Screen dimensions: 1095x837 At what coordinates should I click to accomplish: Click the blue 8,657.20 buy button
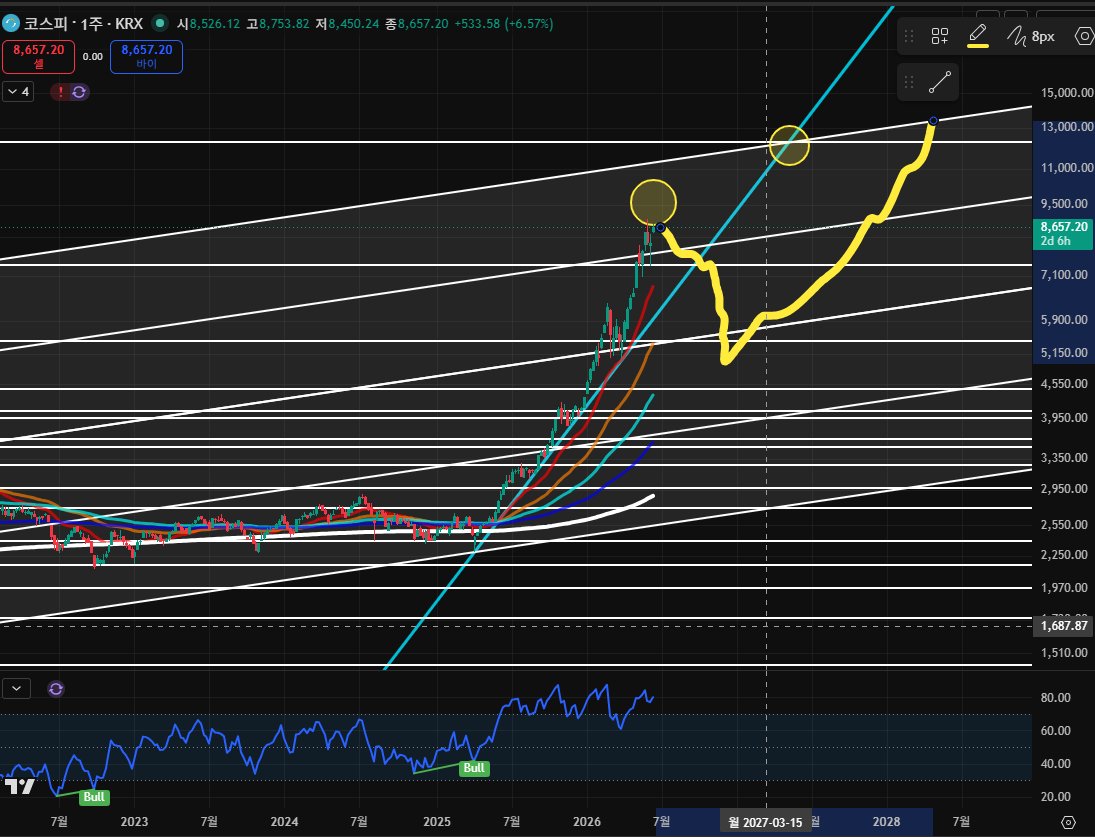[x=147, y=57]
